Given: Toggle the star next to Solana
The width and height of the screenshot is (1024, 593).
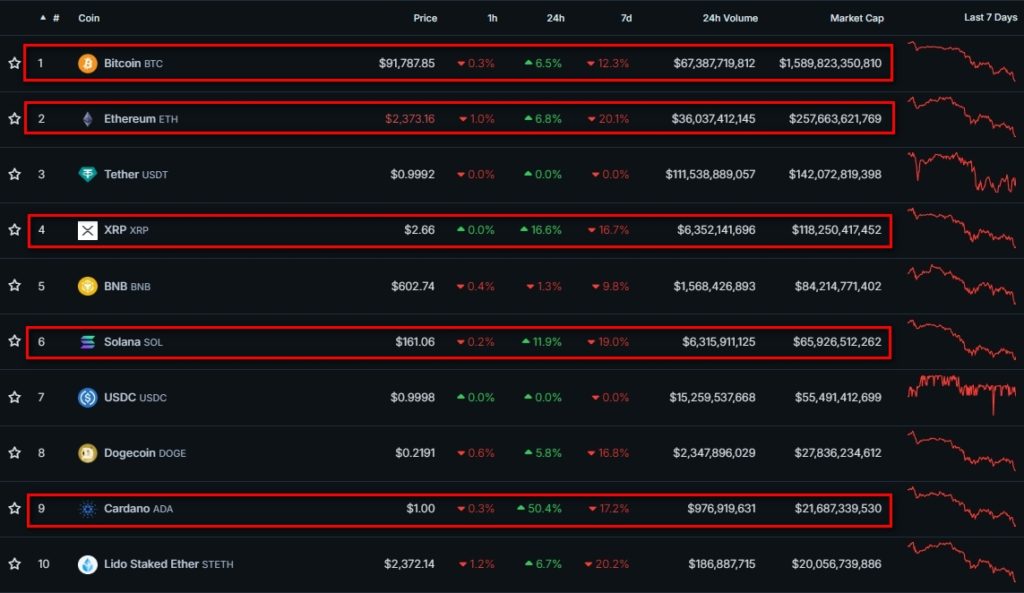Looking at the screenshot, I should (14, 341).
